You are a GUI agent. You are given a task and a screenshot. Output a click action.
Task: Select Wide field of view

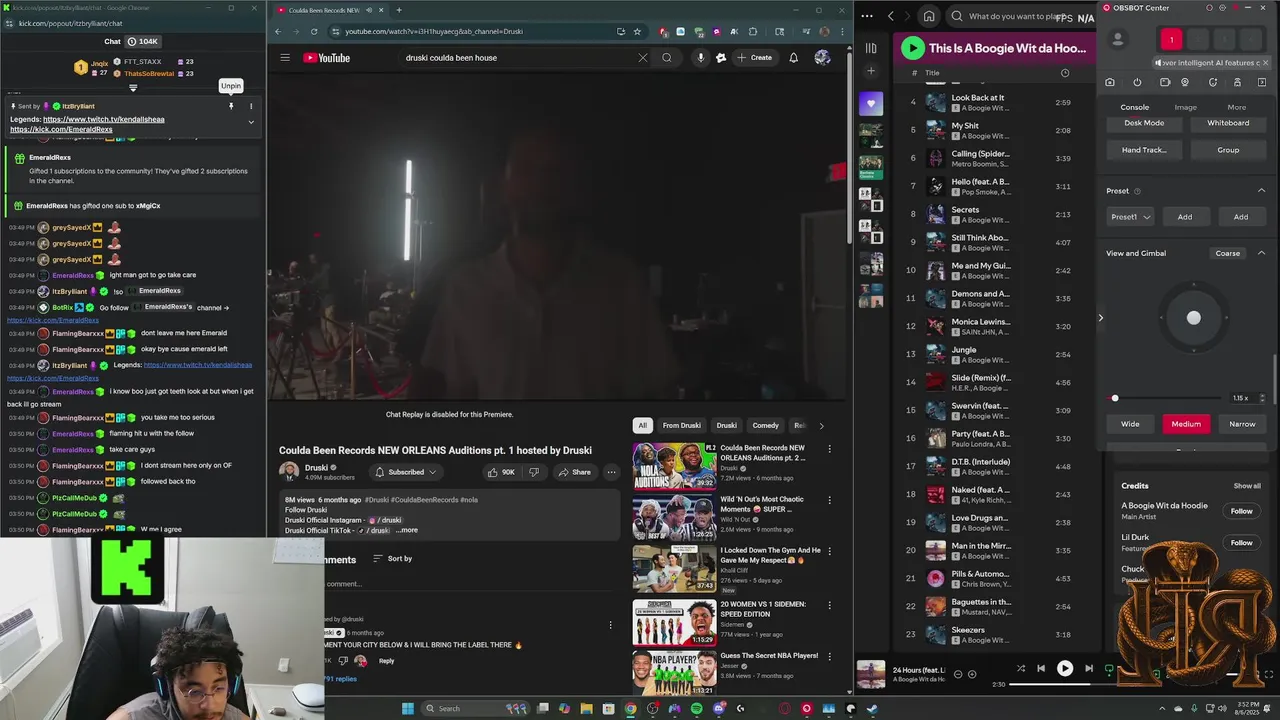(x=1130, y=424)
